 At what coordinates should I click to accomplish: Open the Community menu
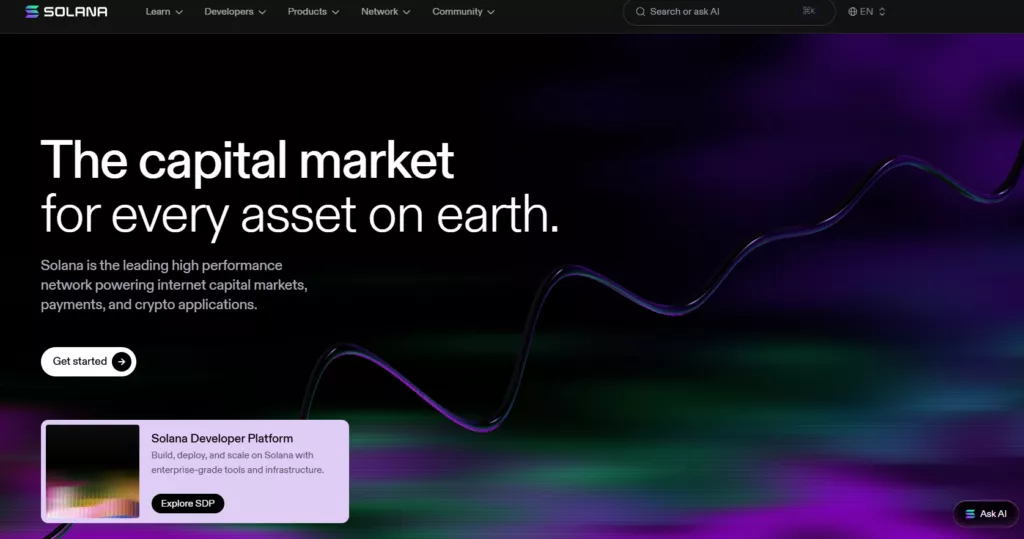(x=463, y=12)
